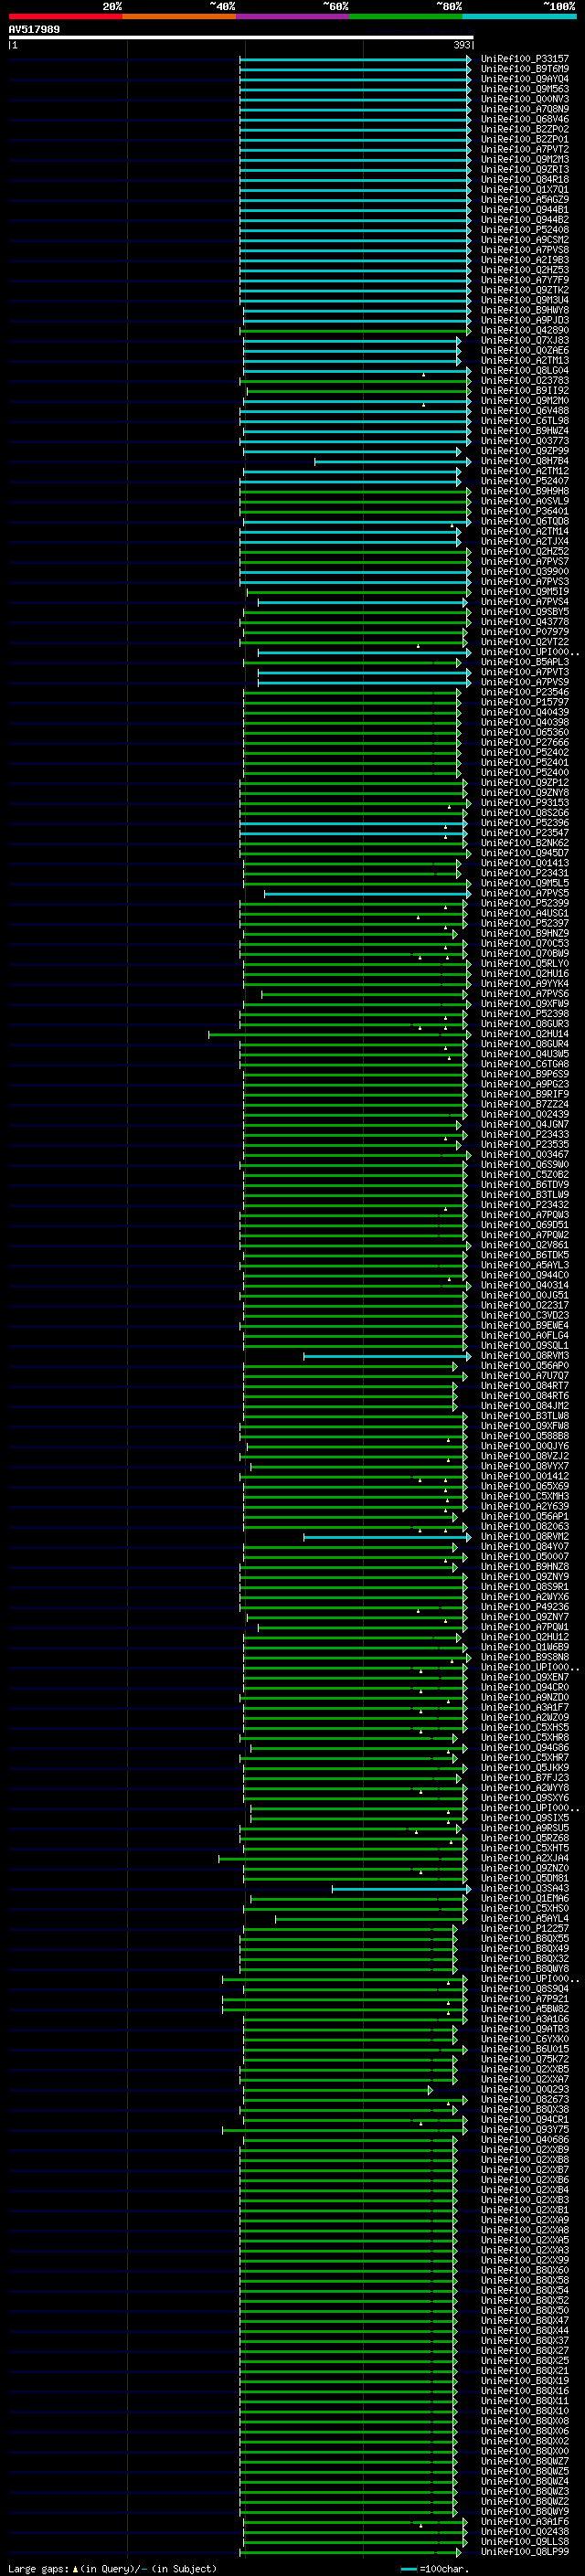Click hit label UniRef100_P49236

(x=524, y=1607)
